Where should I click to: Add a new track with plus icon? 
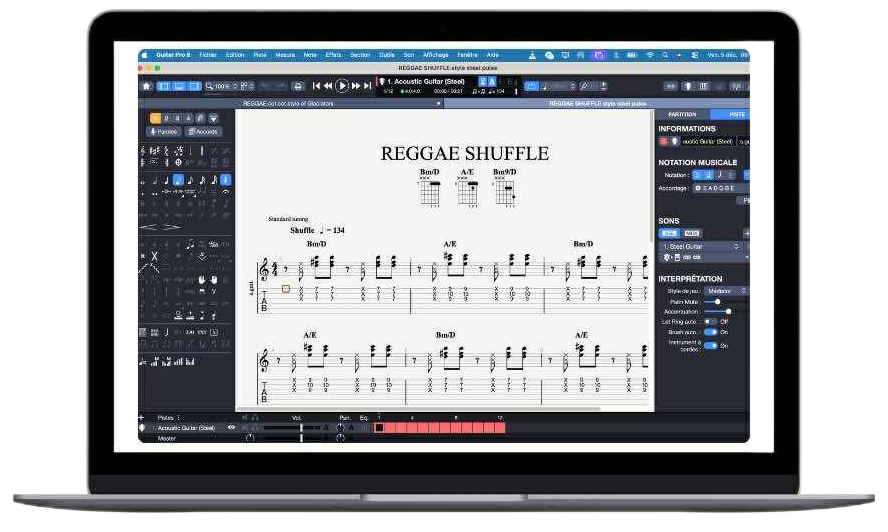point(142,418)
